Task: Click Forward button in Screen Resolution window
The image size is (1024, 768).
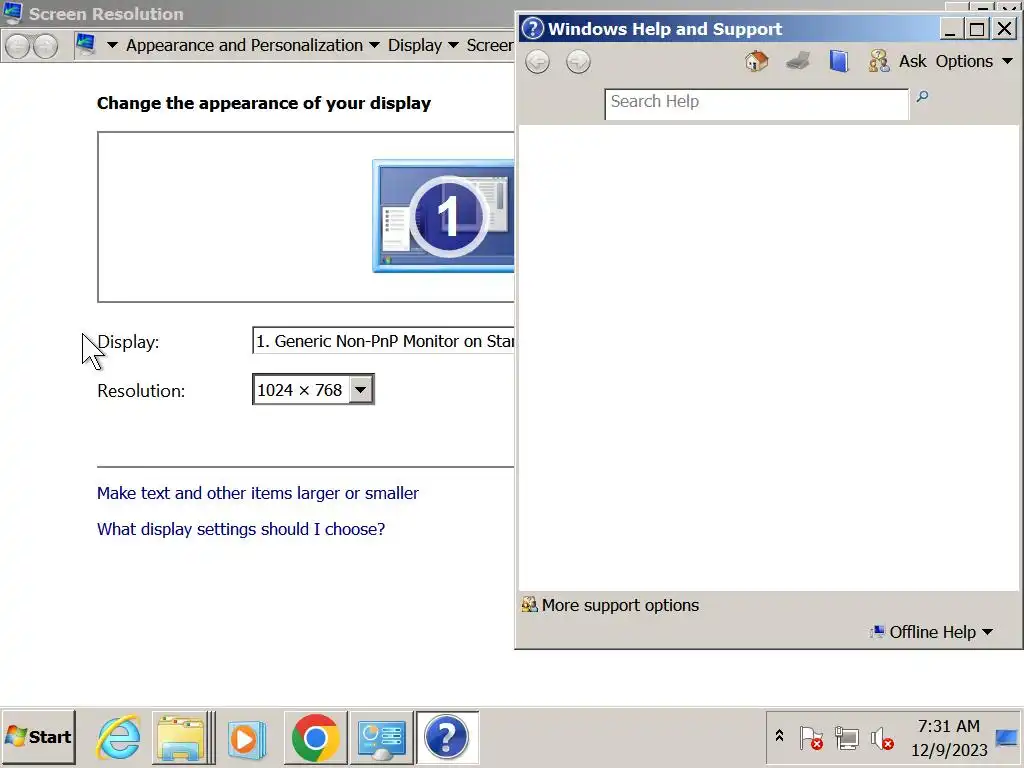Action: (x=45, y=46)
